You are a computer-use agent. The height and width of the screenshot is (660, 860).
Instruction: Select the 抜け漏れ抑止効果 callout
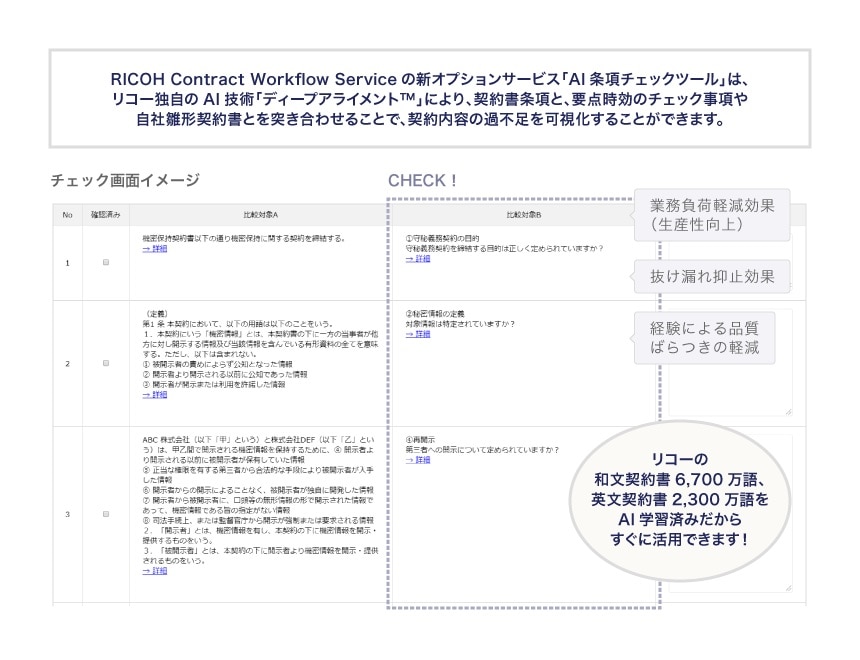(711, 275)
